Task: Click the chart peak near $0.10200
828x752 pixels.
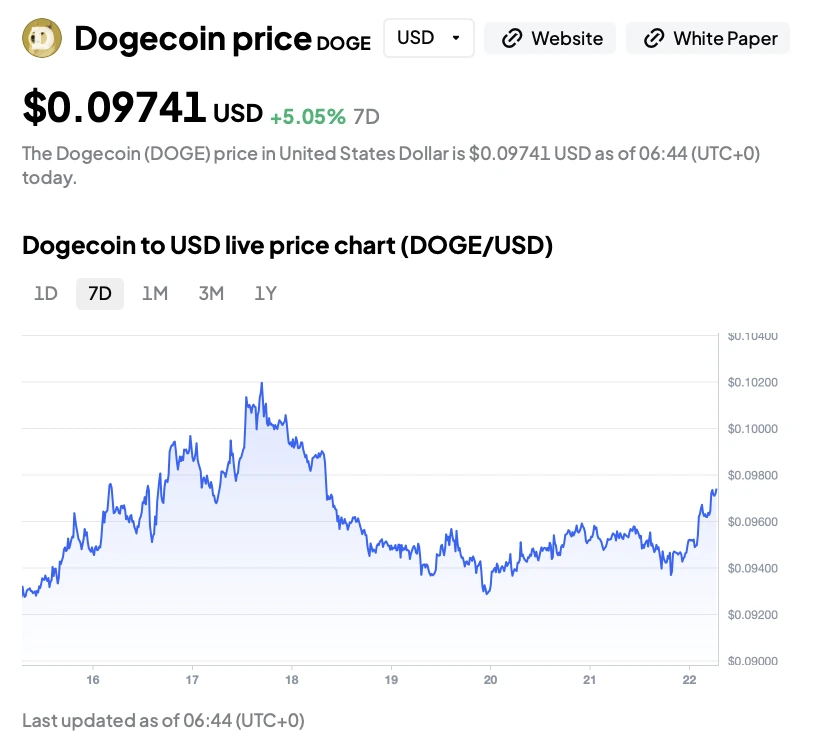Action: tap(262, 383)
